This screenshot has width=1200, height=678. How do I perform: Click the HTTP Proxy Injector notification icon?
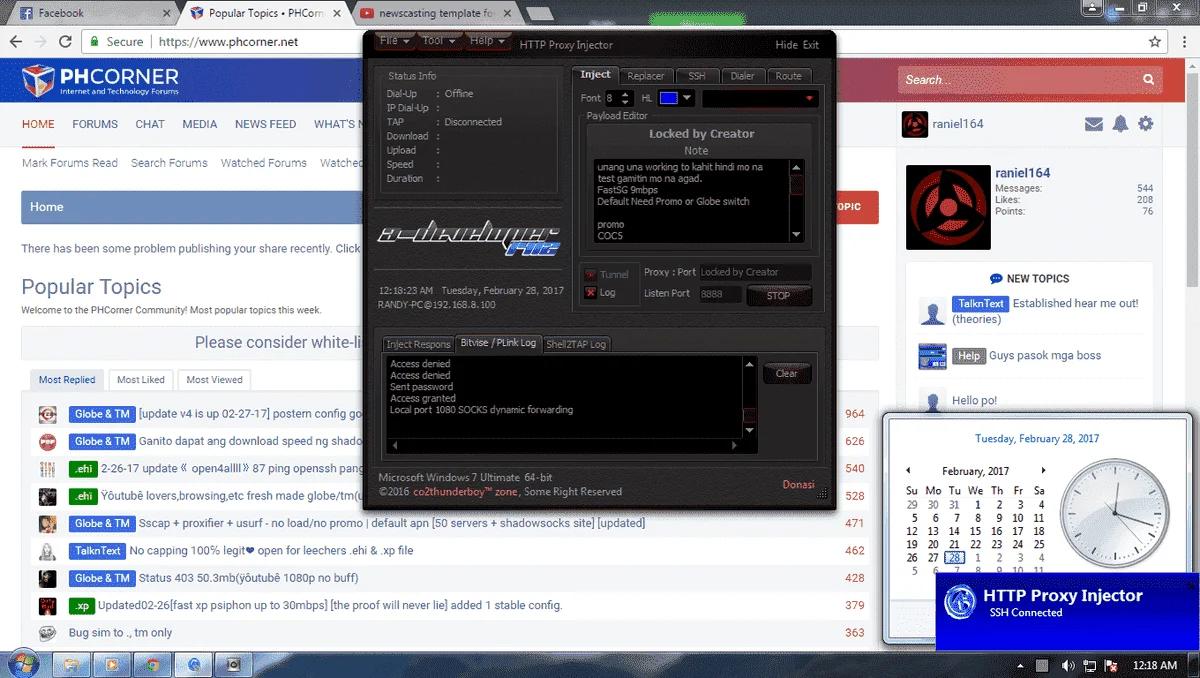pos(961,602)
